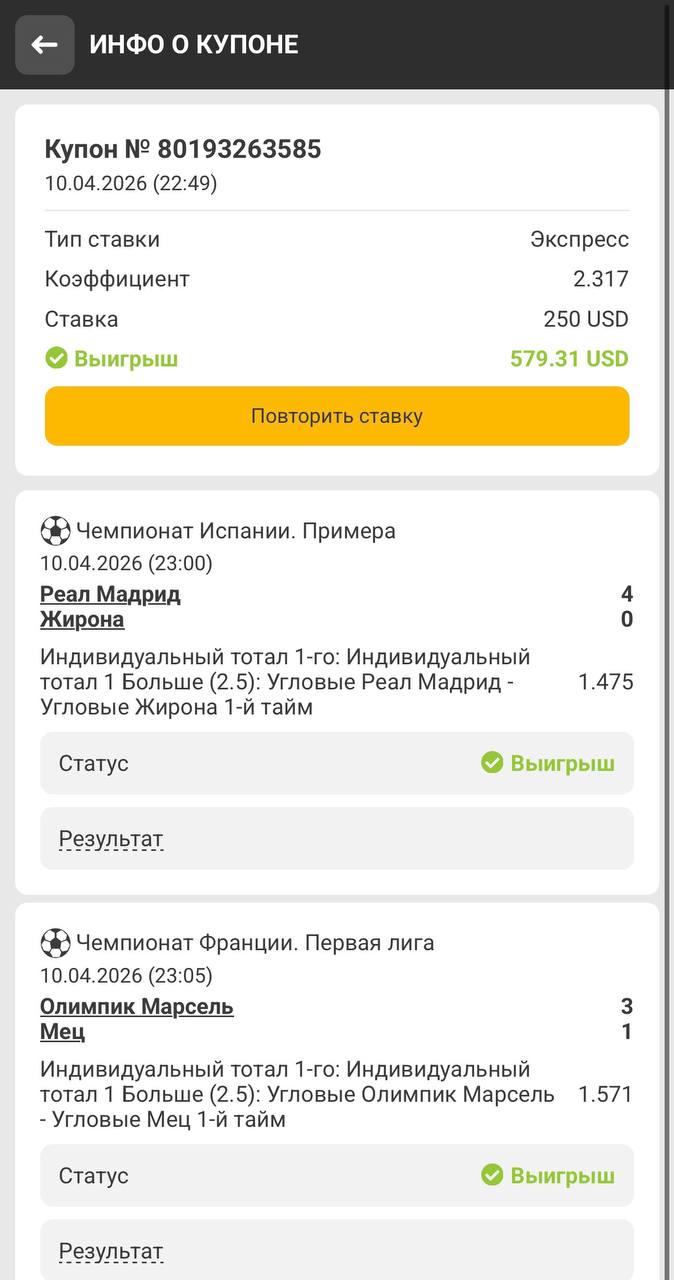Screen dimensions: 674x1280
Task: Click the 1.571 odds value
Action: (605, 1094)
